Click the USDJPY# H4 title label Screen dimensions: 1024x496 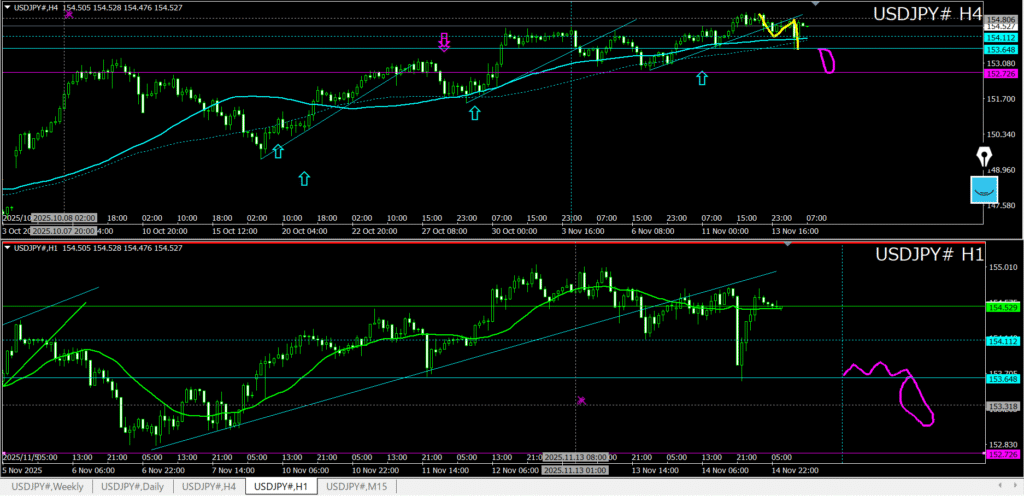click(x=927, y=14)
